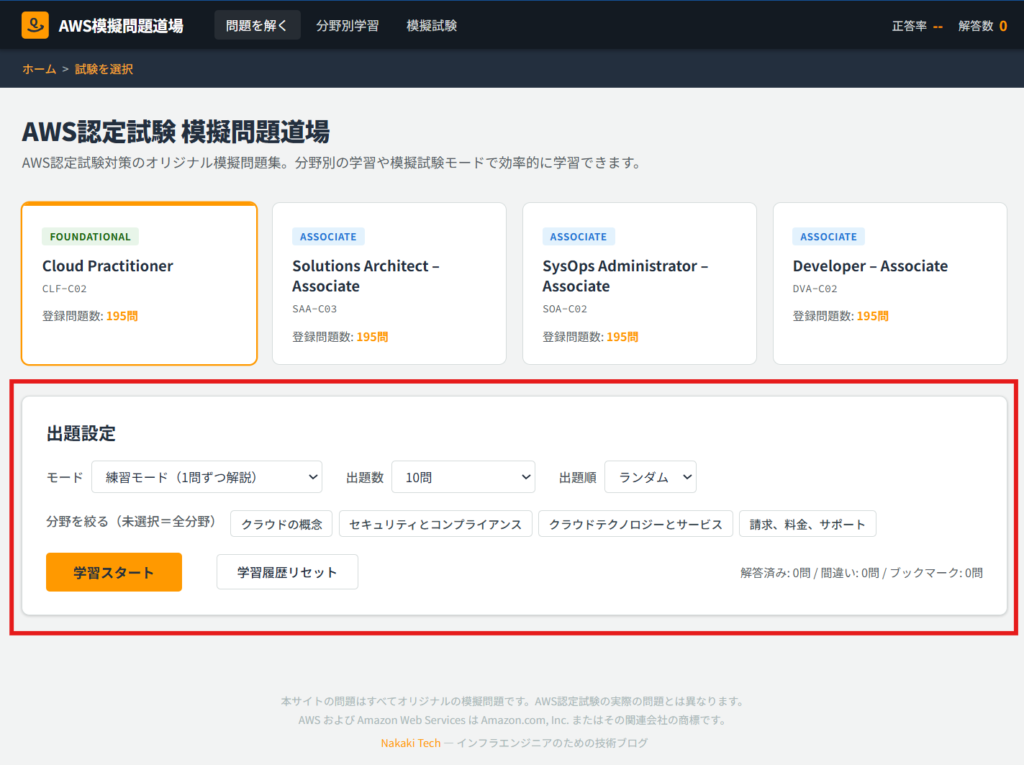Viewport: 1024px width, 765px height.
Task: Open the 問題を解く nav tab
Action: coord(257,25)
